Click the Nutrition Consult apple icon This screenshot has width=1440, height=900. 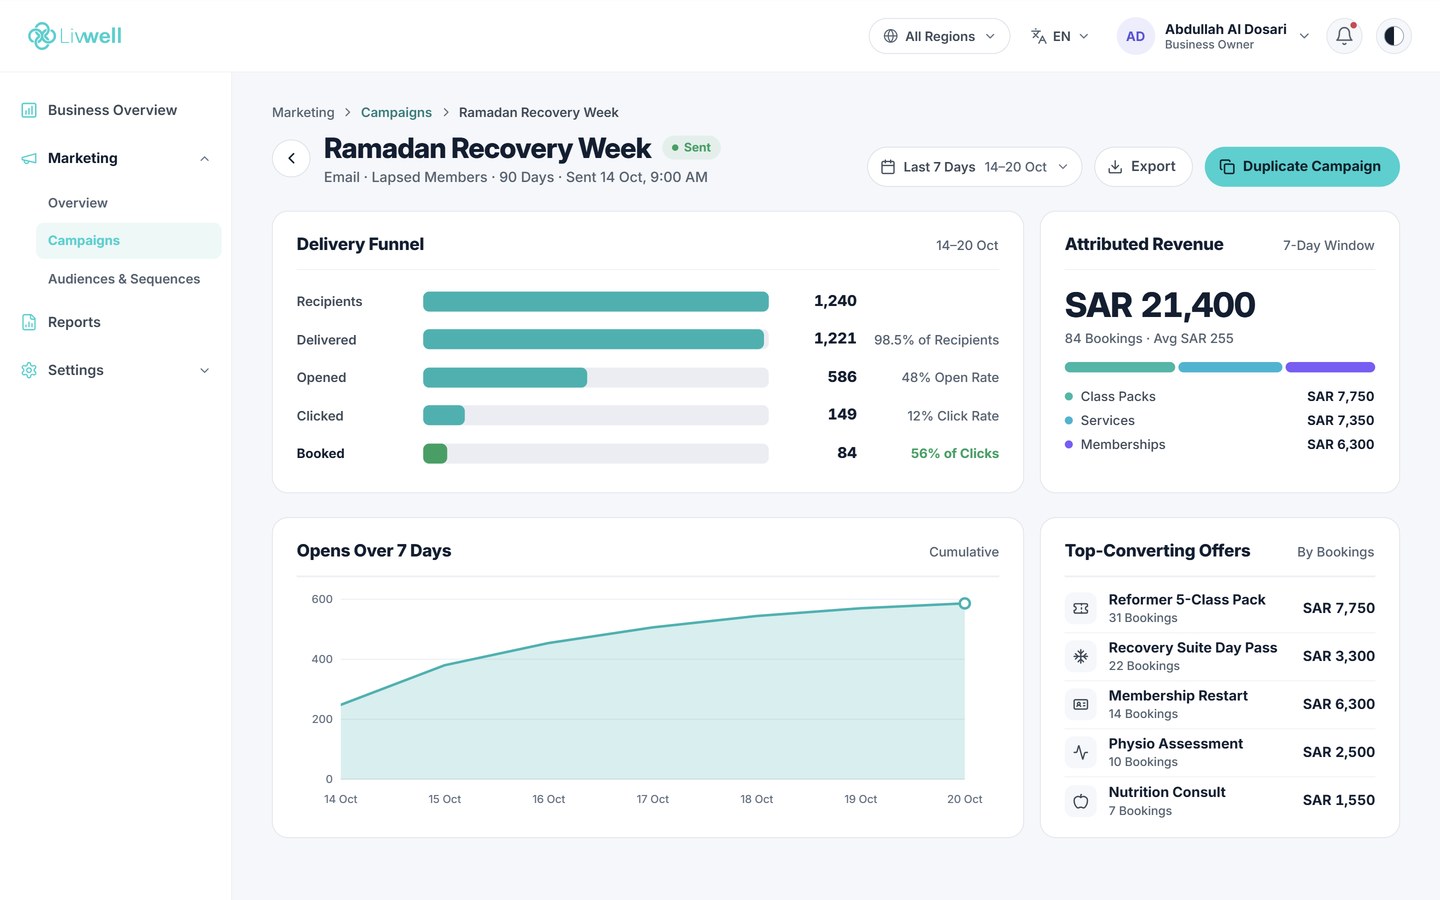(x=1081, y=801)
